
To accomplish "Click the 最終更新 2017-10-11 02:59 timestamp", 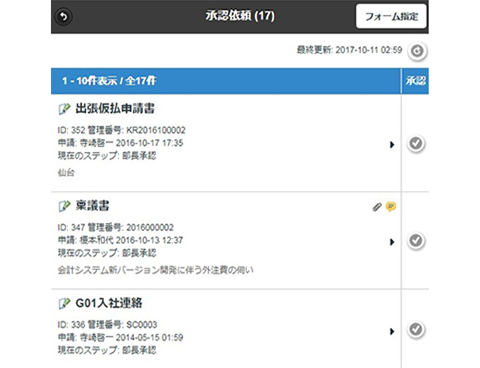I will coord(349,50).
